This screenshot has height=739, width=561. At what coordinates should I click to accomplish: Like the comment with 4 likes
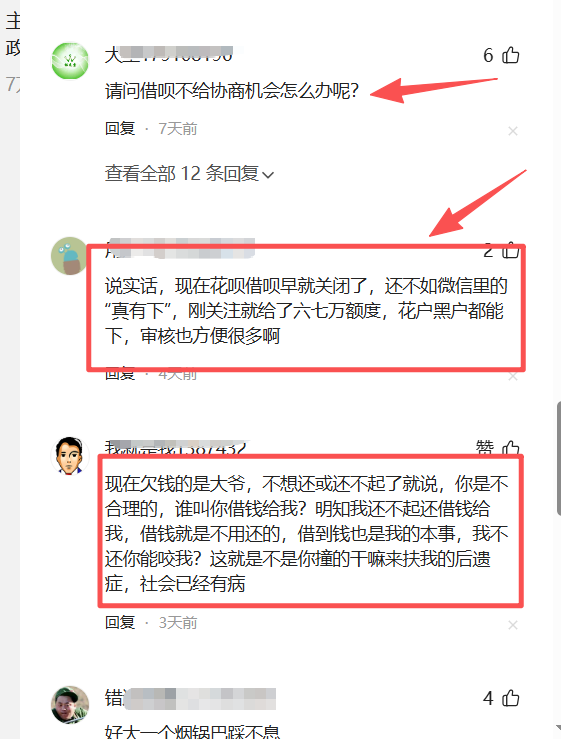pos(511,698)
